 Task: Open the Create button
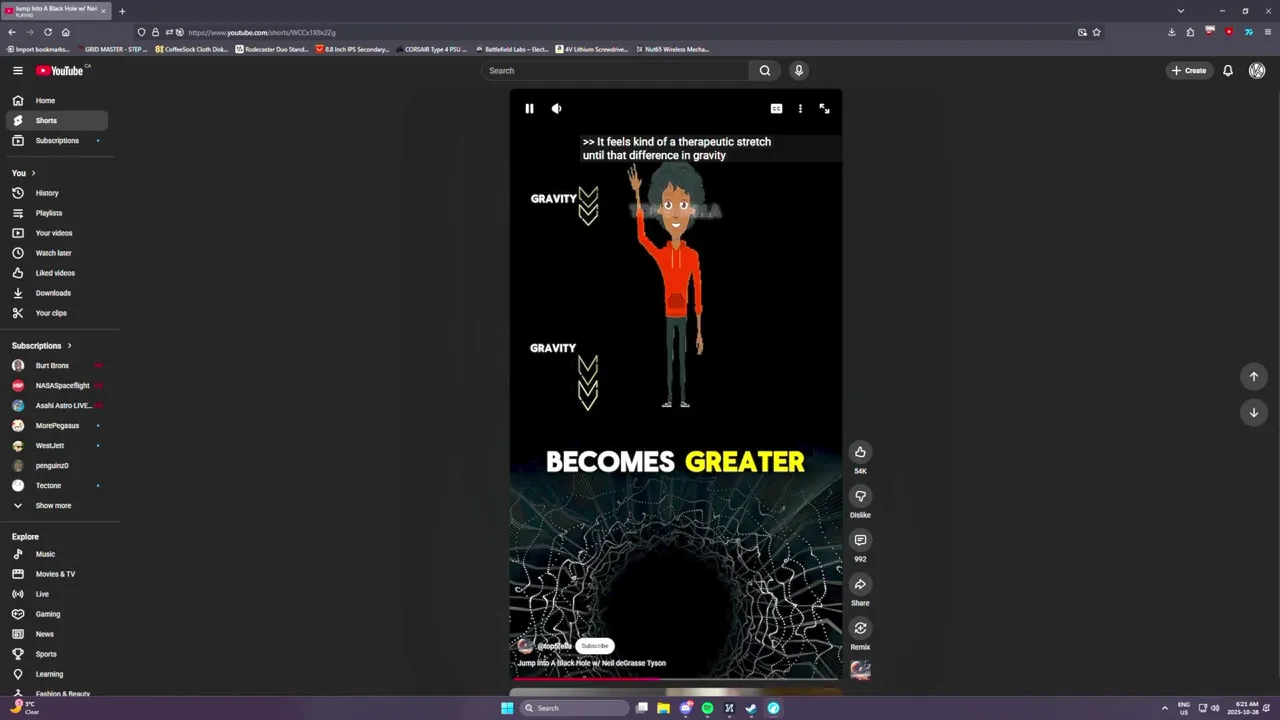[x=1189, y=70]
